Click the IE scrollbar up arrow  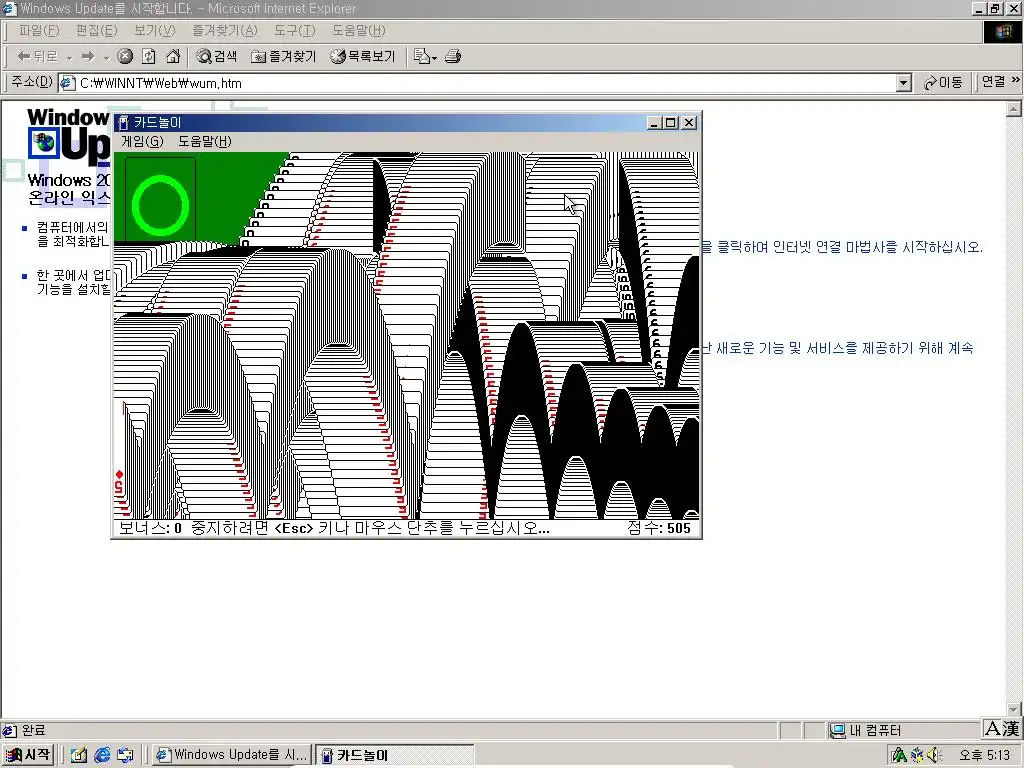tap(1014, 108)
